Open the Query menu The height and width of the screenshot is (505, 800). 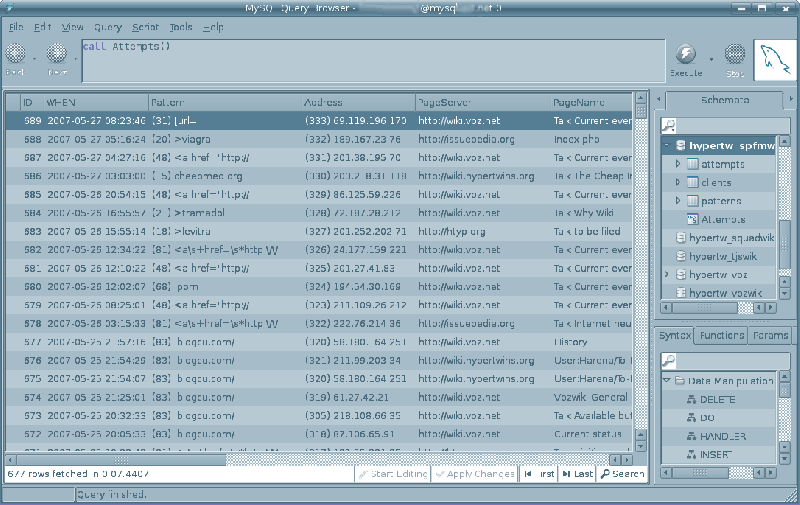coord(107,27)
